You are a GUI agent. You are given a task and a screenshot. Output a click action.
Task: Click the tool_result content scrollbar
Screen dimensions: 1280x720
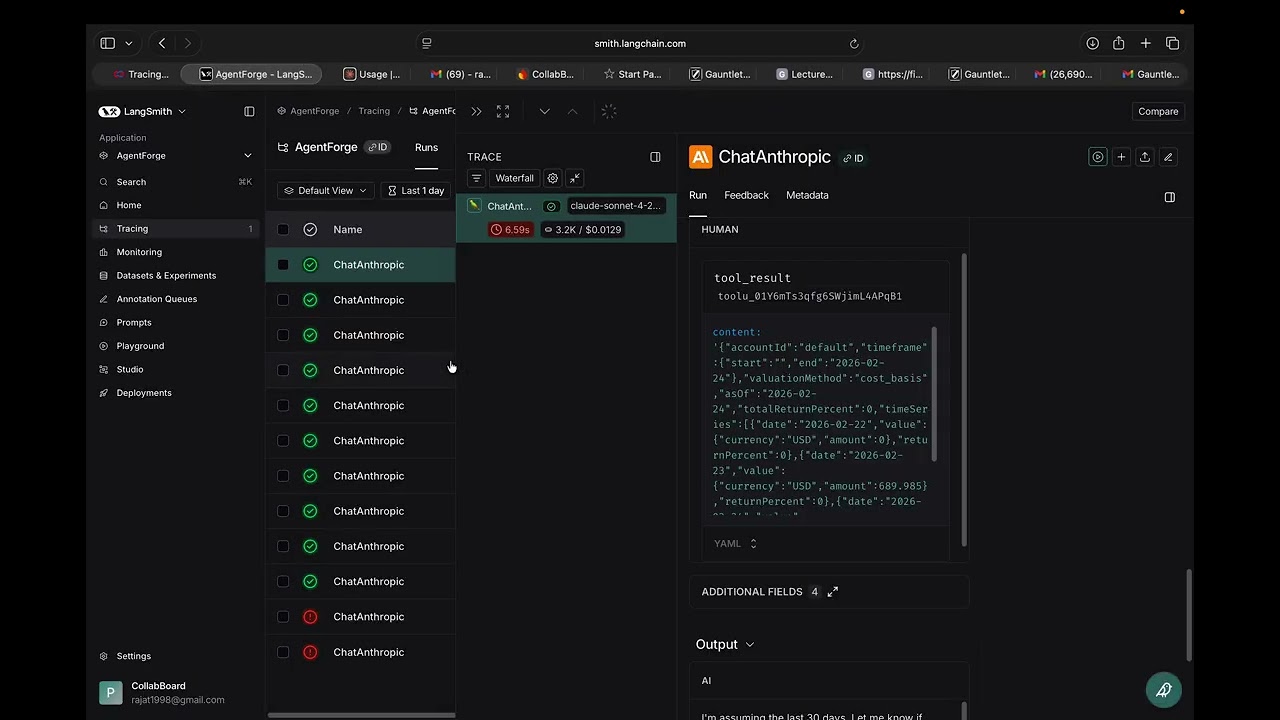[x=934, y=393]
